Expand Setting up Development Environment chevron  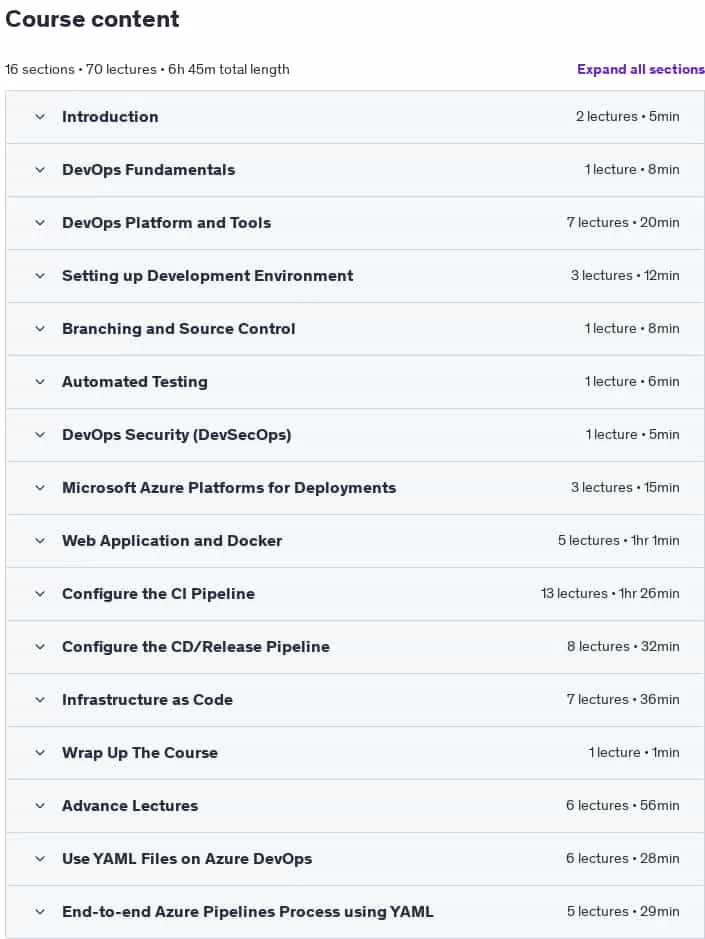coord(40,276)
